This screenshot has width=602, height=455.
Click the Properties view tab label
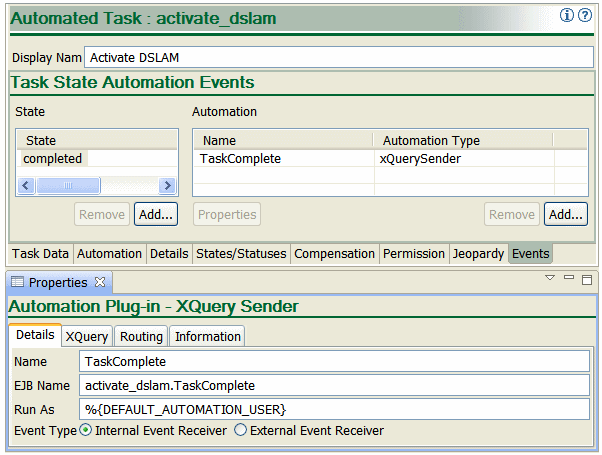(x=58, y=283)
